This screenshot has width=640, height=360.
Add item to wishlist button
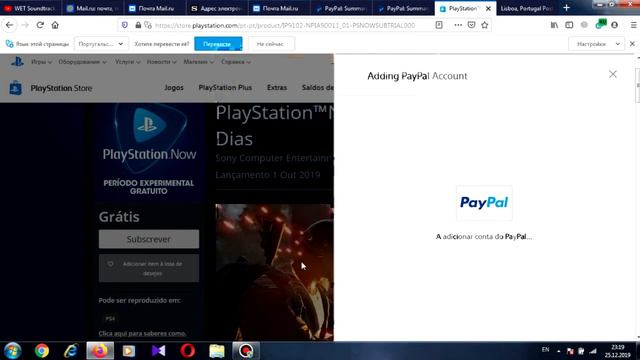click(149, 268)
